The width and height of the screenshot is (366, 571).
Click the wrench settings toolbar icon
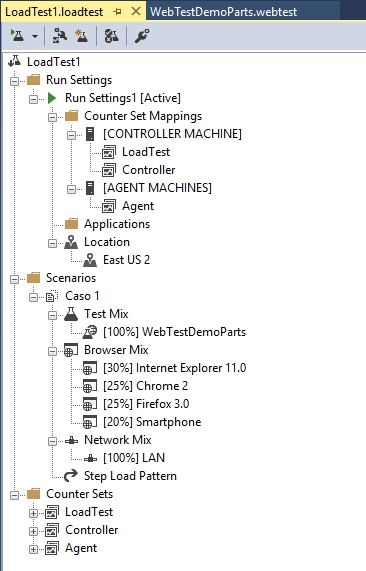(142, 36)
